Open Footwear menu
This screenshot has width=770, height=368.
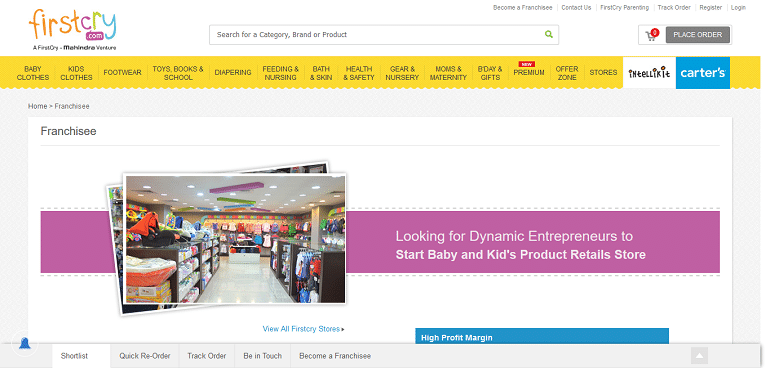(122, 73)
